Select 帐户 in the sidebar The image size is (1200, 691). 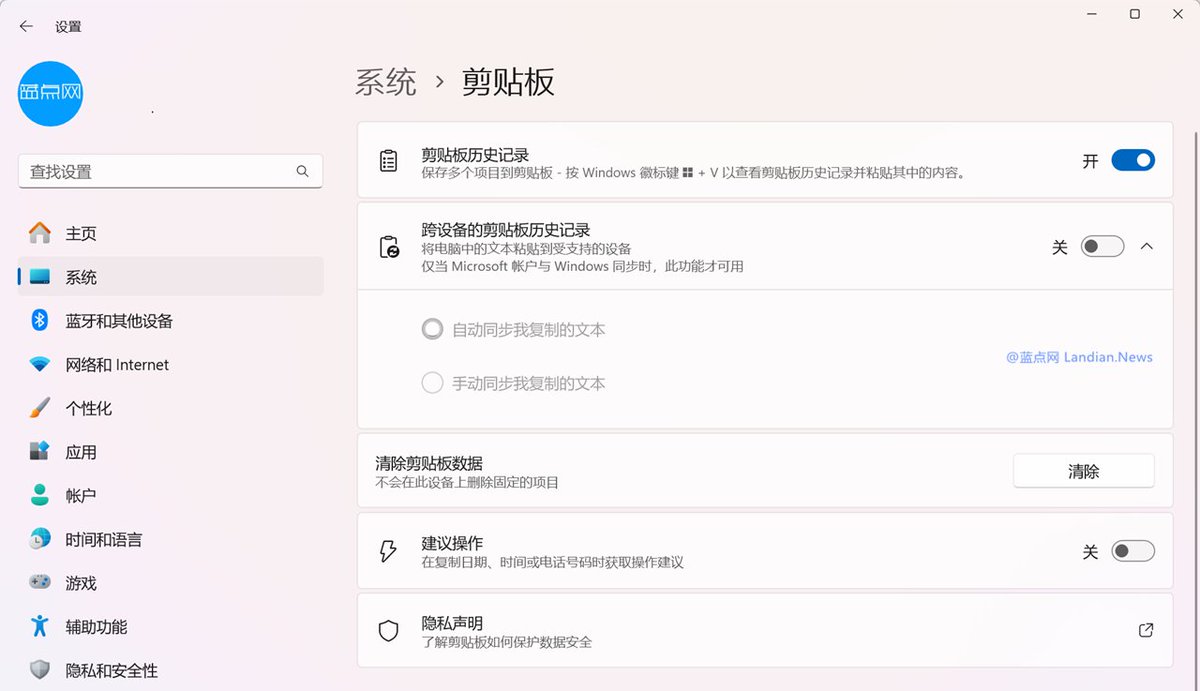point(80,495)
